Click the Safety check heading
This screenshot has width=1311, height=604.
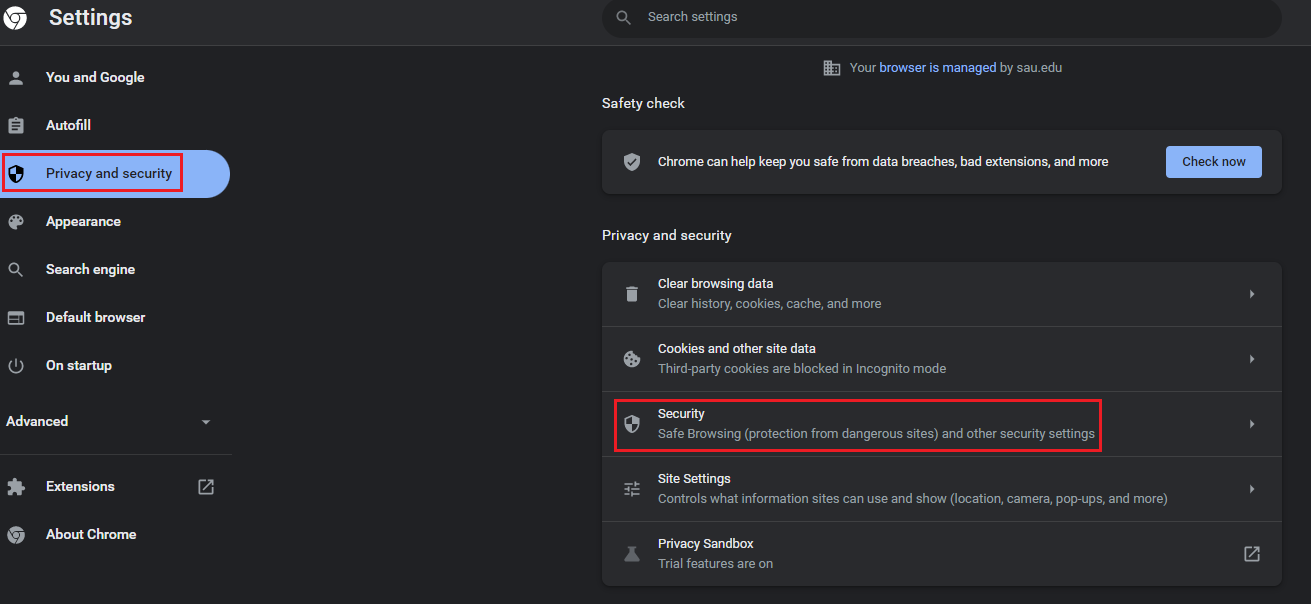click(643, 104)
